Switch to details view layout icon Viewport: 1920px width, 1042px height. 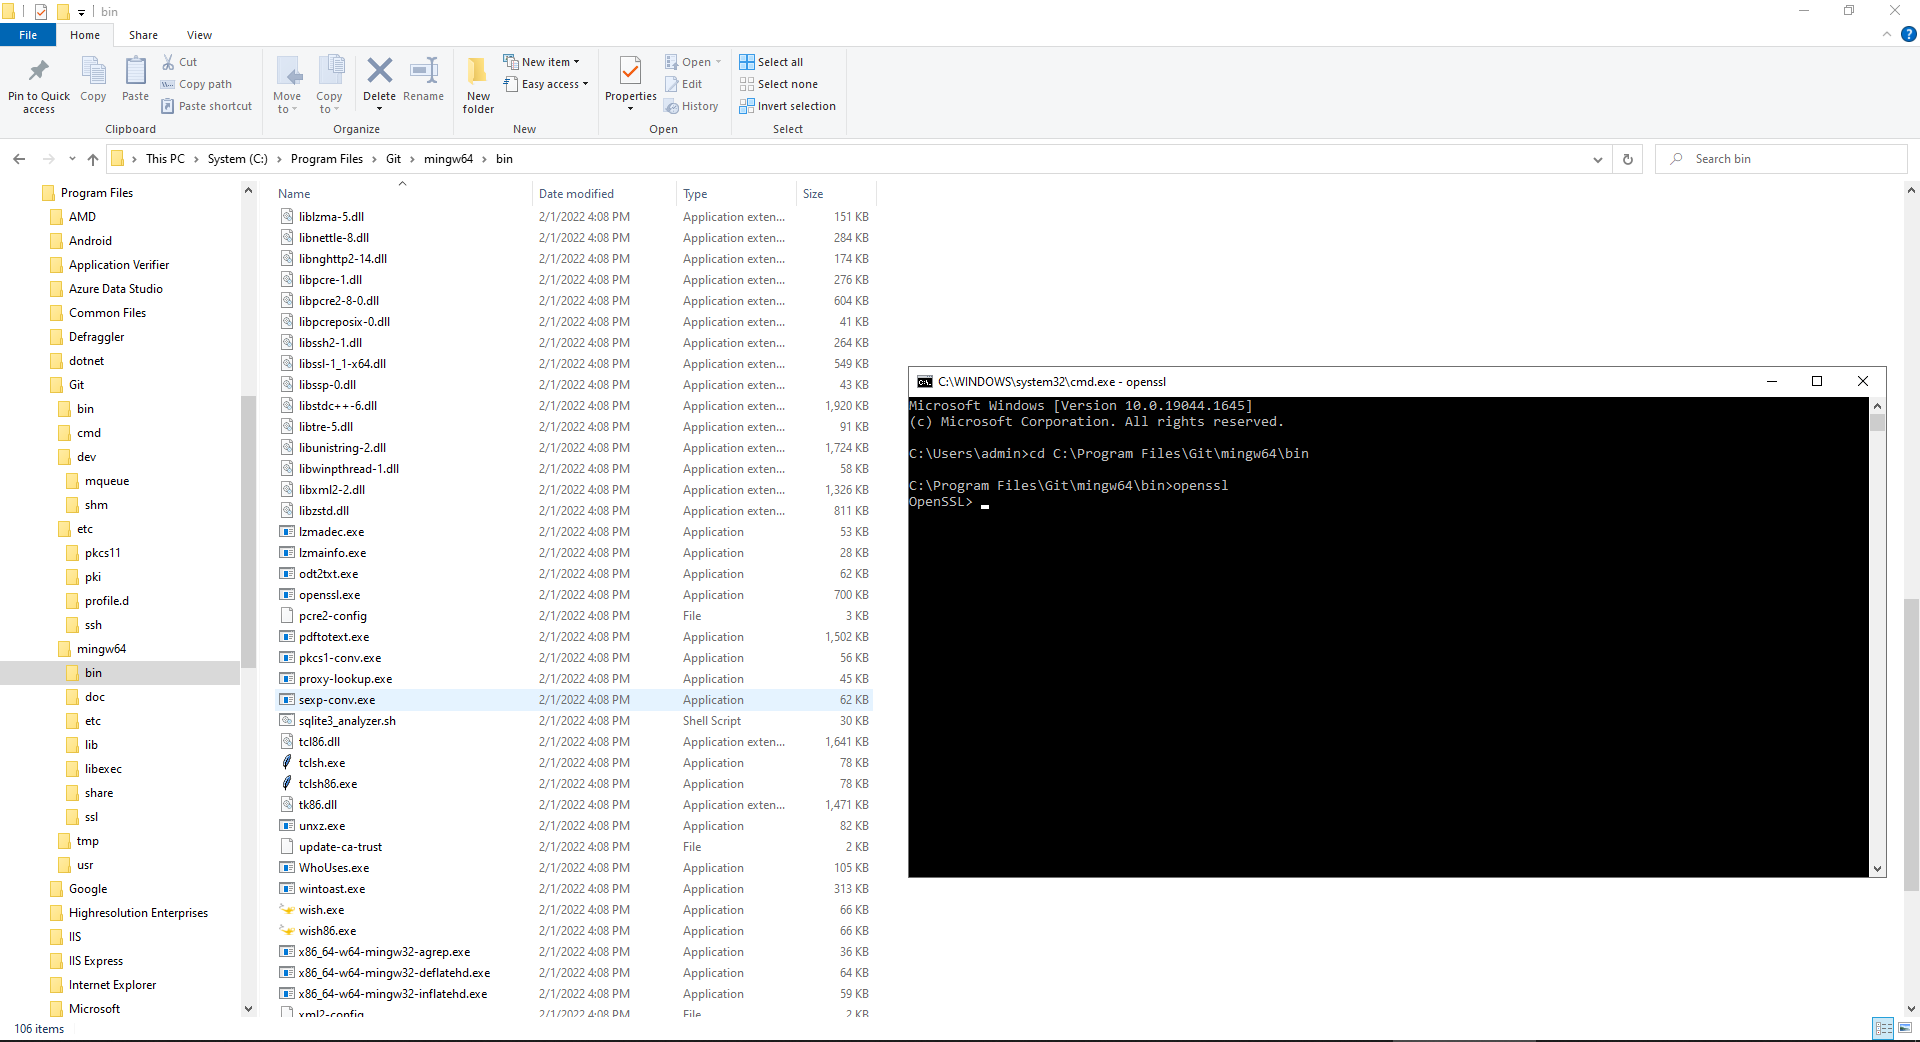click(1883, 1028)
